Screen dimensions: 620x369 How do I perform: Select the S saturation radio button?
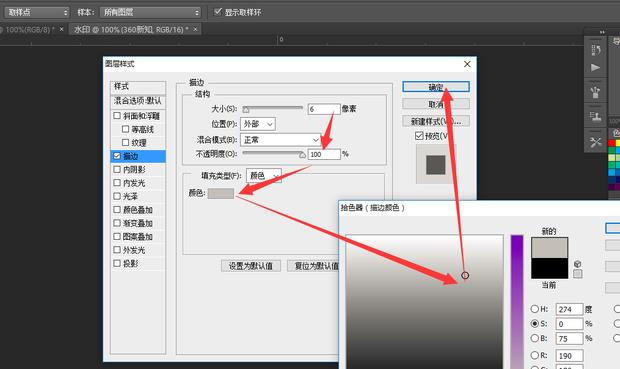click(535, 324)
